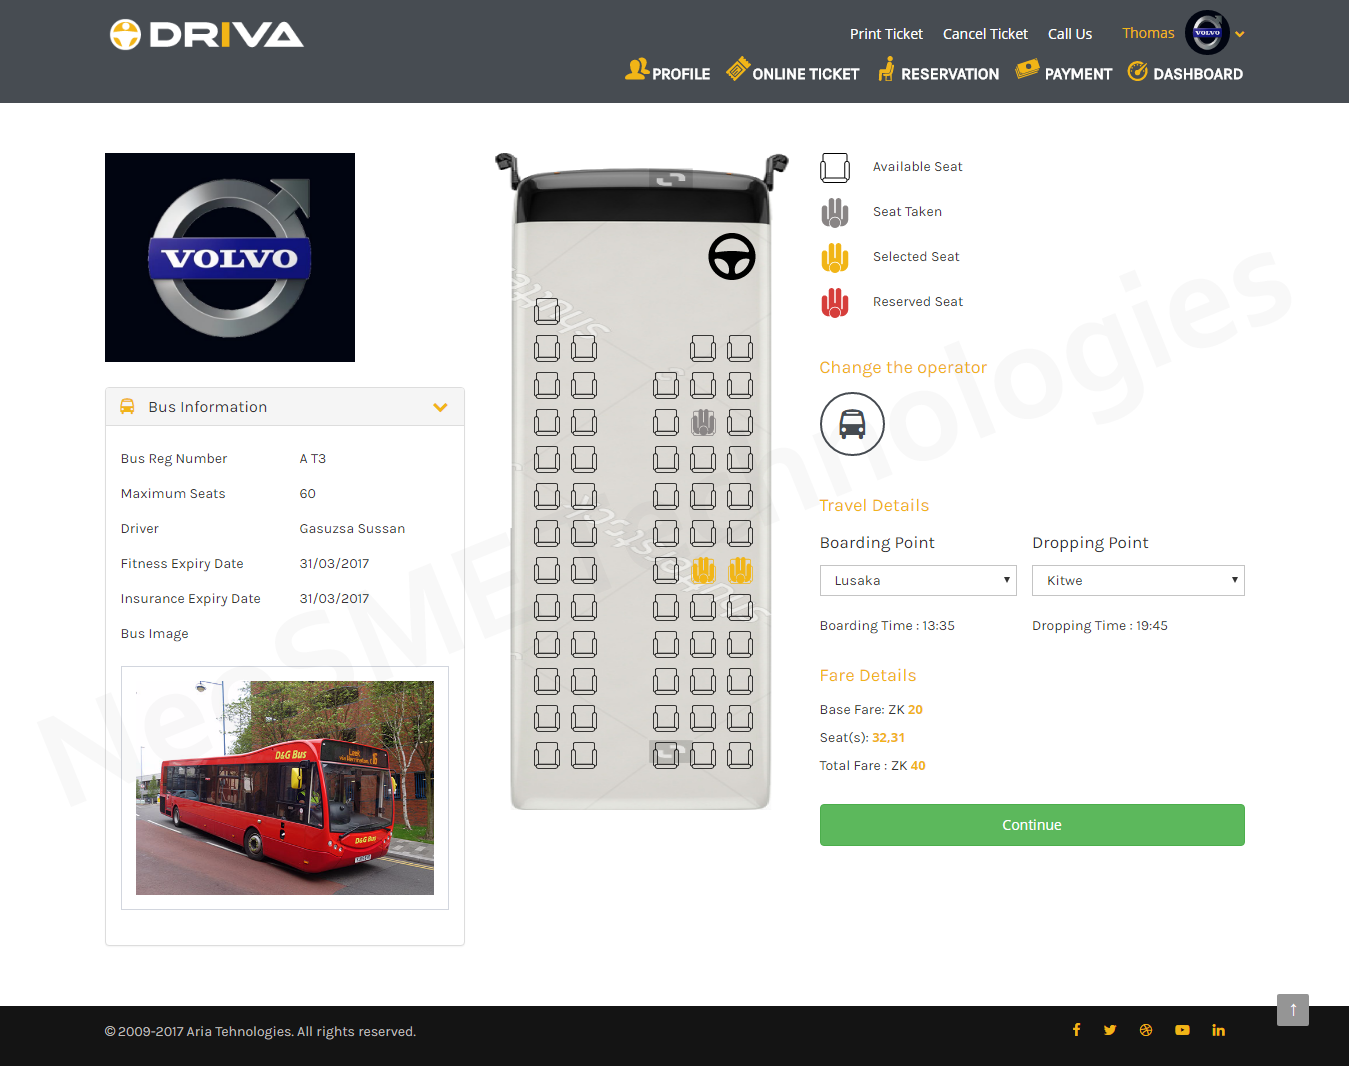Screen dimensions: 1349x1066
Task: Open the Dropping Point dropdown showing Kitwe
Action: pos(1137,580)
